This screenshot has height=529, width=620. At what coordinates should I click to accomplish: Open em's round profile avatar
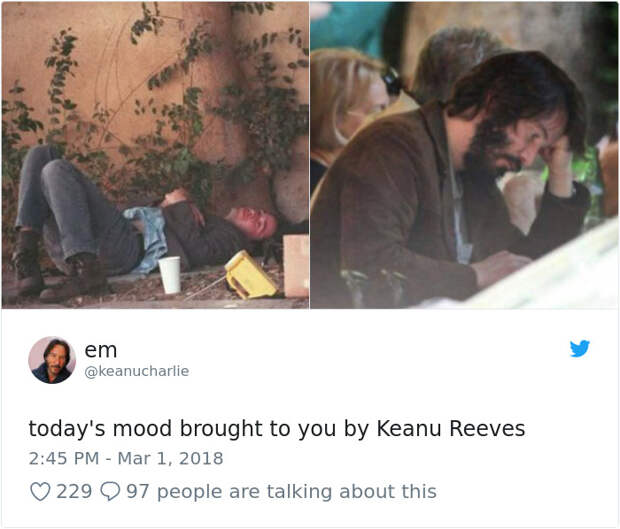(x=52, y=360)
